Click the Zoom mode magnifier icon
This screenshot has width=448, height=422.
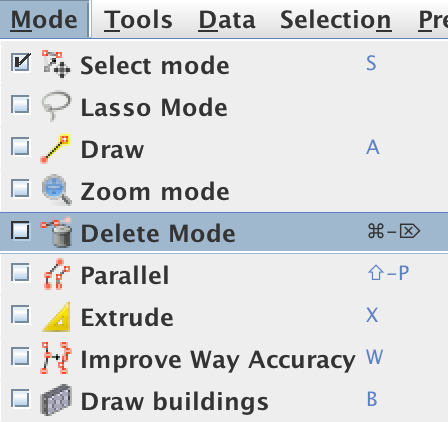click(x=56, y=189)
